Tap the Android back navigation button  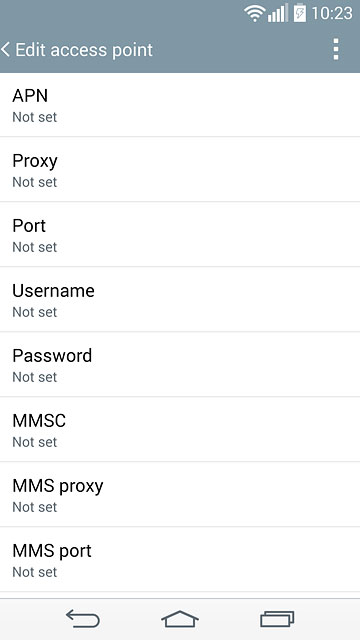click(83, 618)
